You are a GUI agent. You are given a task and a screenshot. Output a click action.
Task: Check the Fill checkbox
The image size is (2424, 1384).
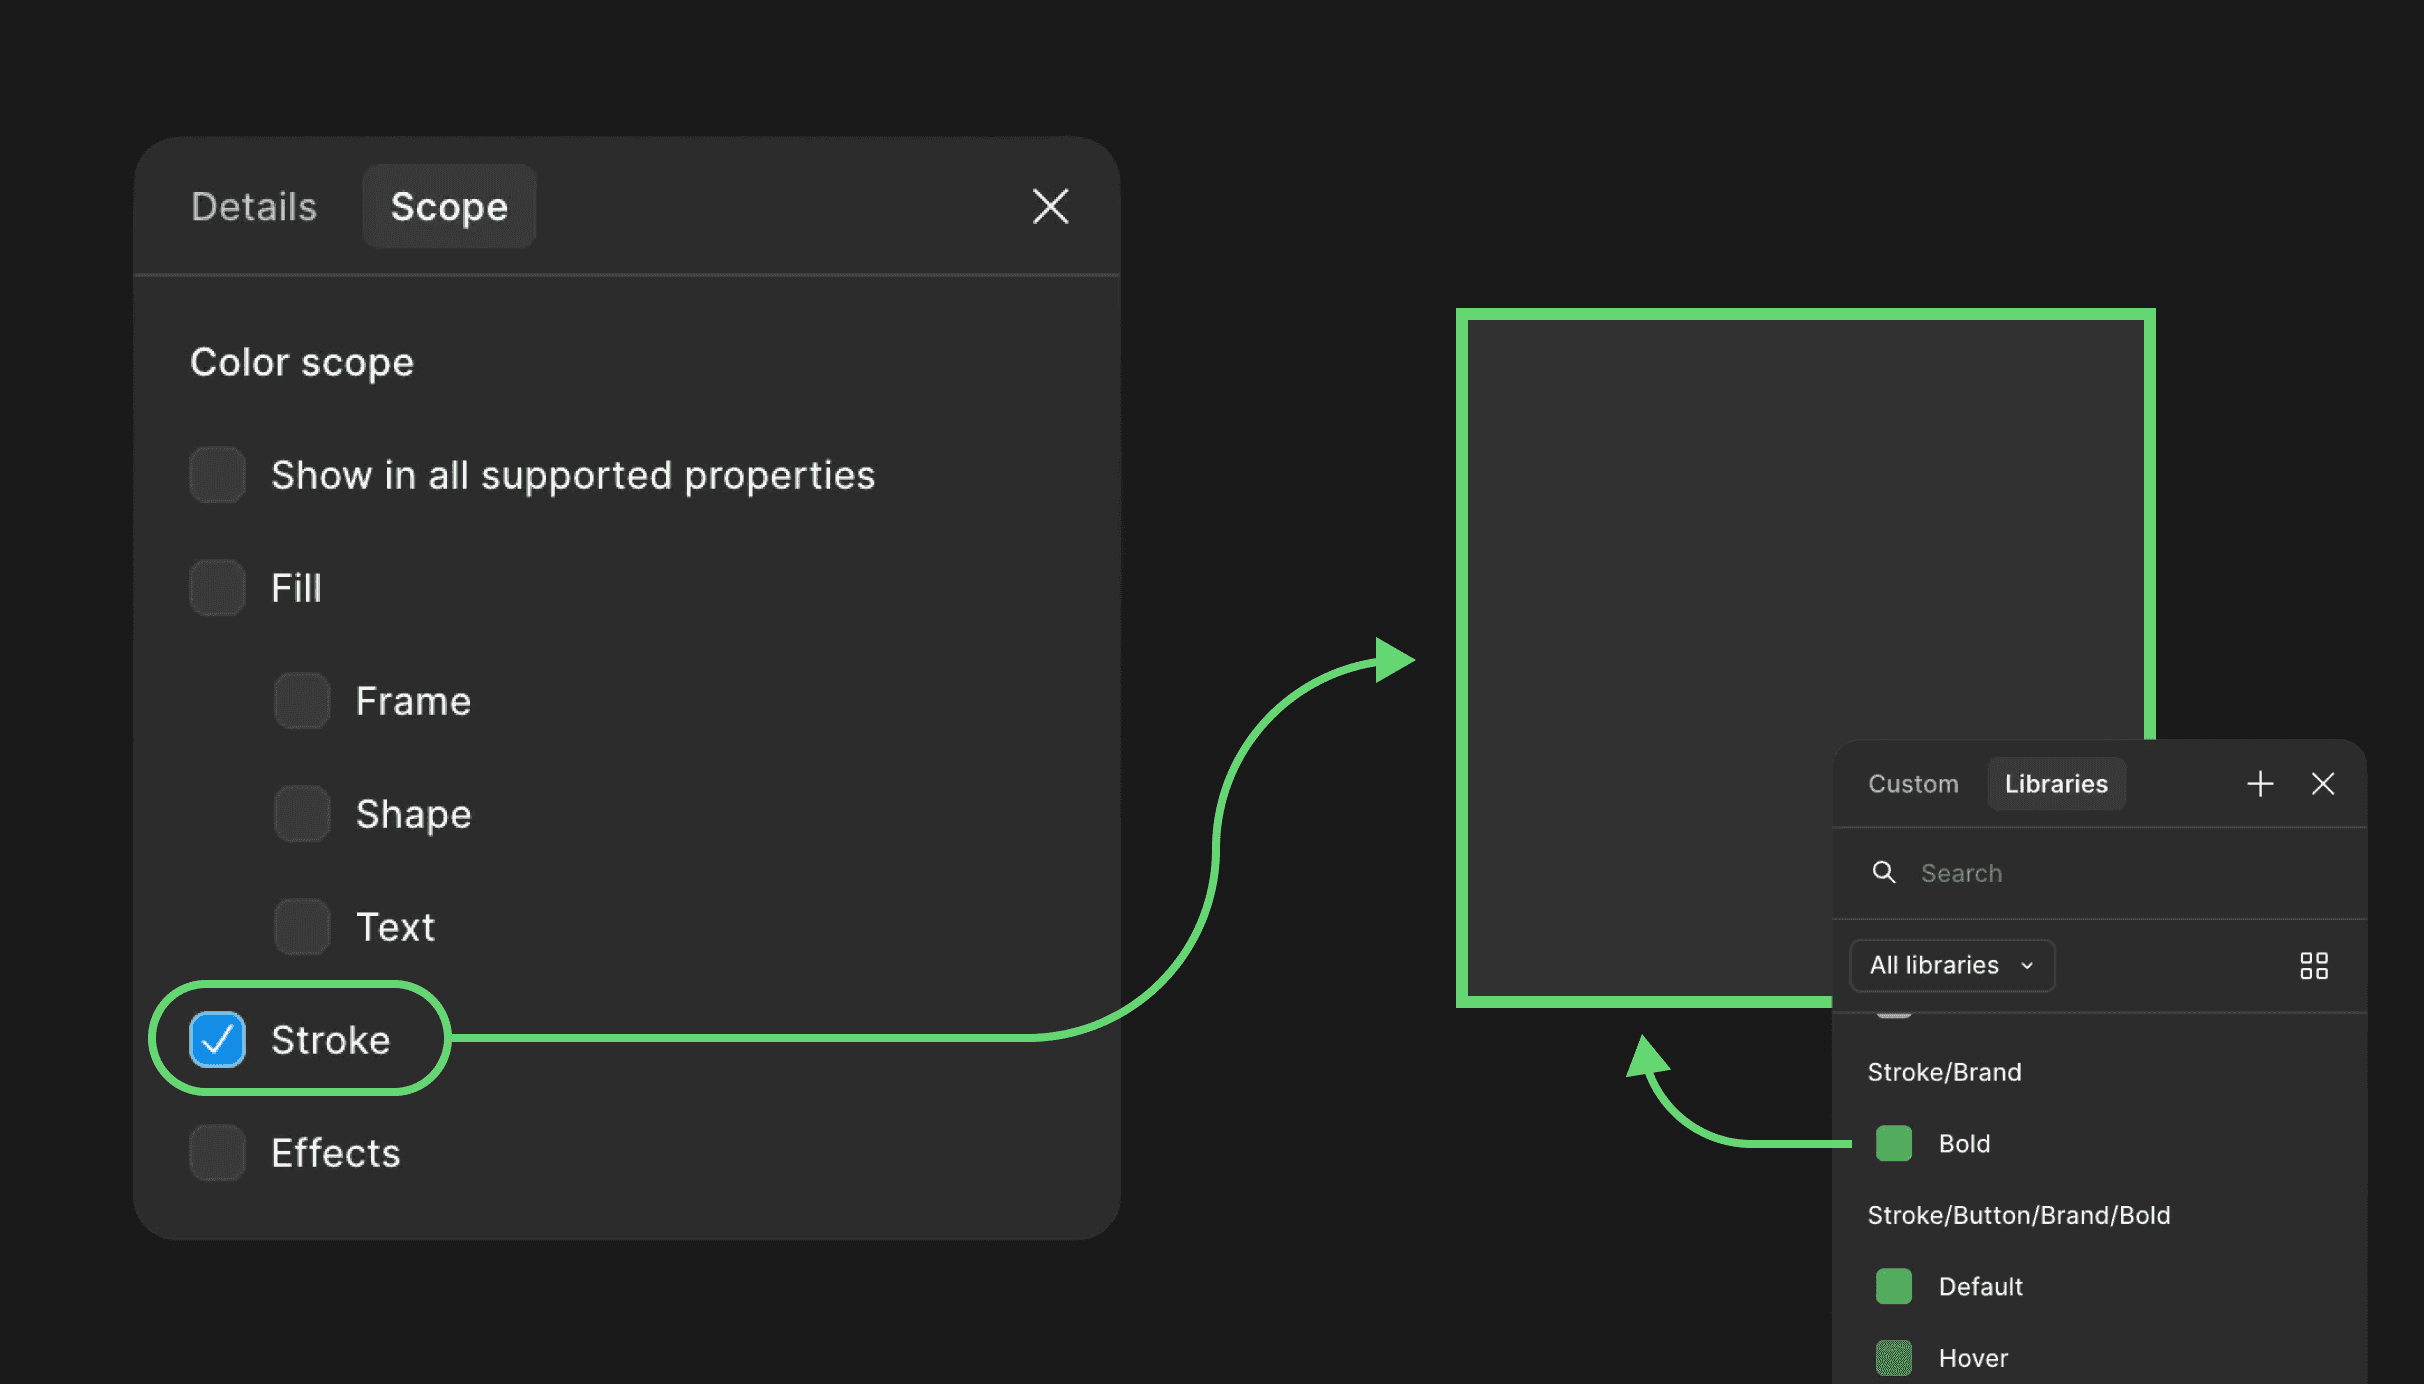(x=217, y=588)
